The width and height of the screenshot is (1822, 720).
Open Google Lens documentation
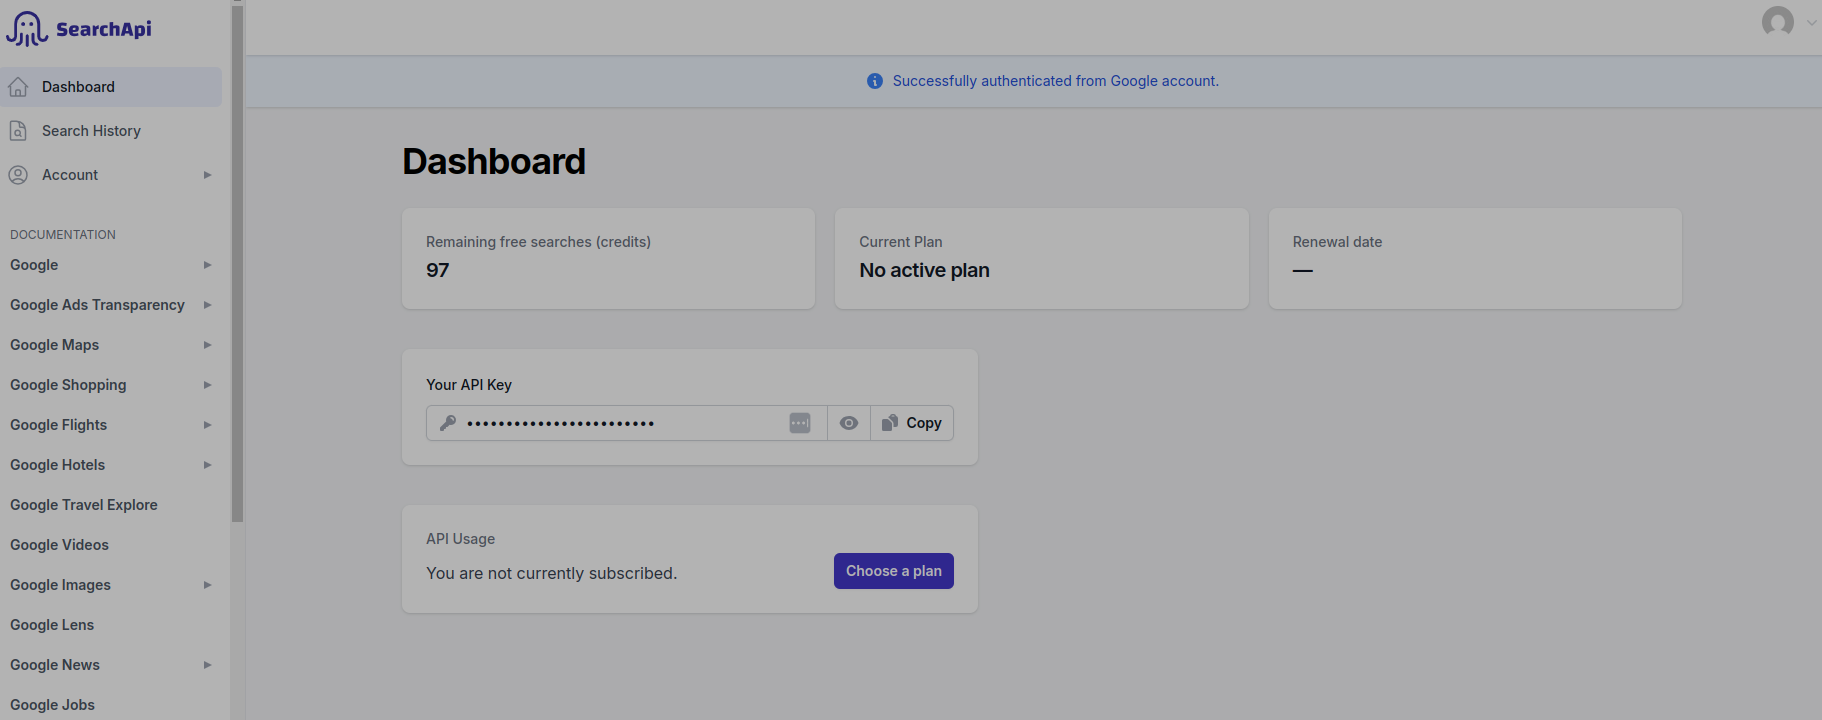click(52, 625)
